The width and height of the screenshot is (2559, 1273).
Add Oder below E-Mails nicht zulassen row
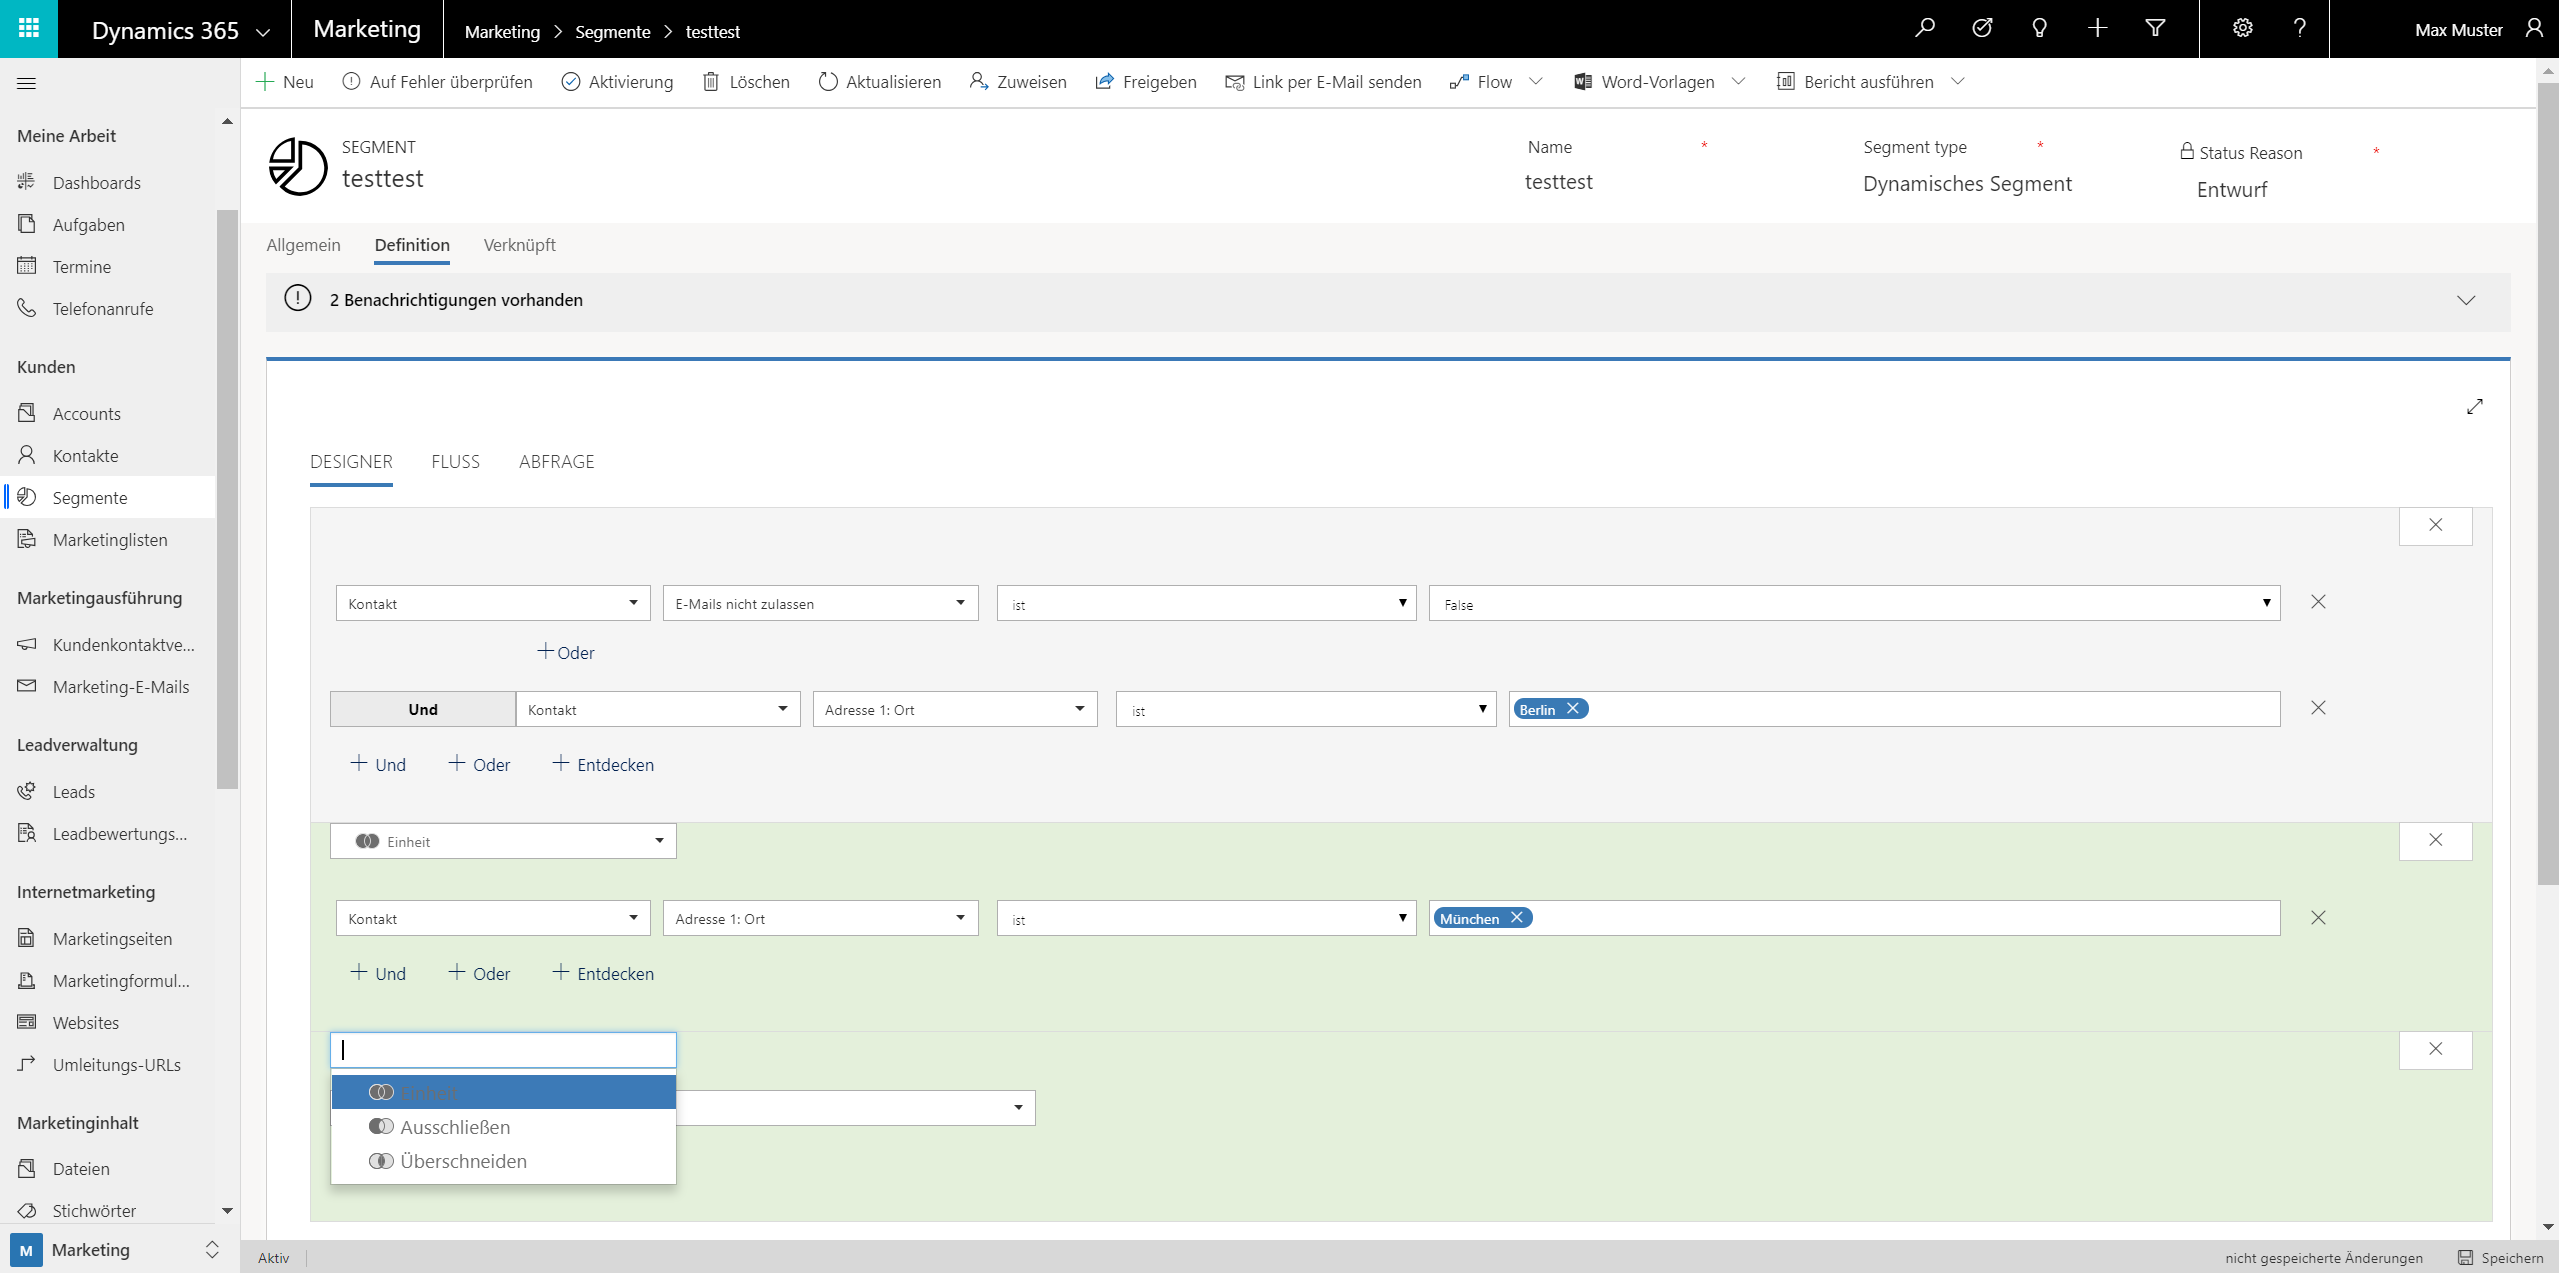click(x=566, y=653)
